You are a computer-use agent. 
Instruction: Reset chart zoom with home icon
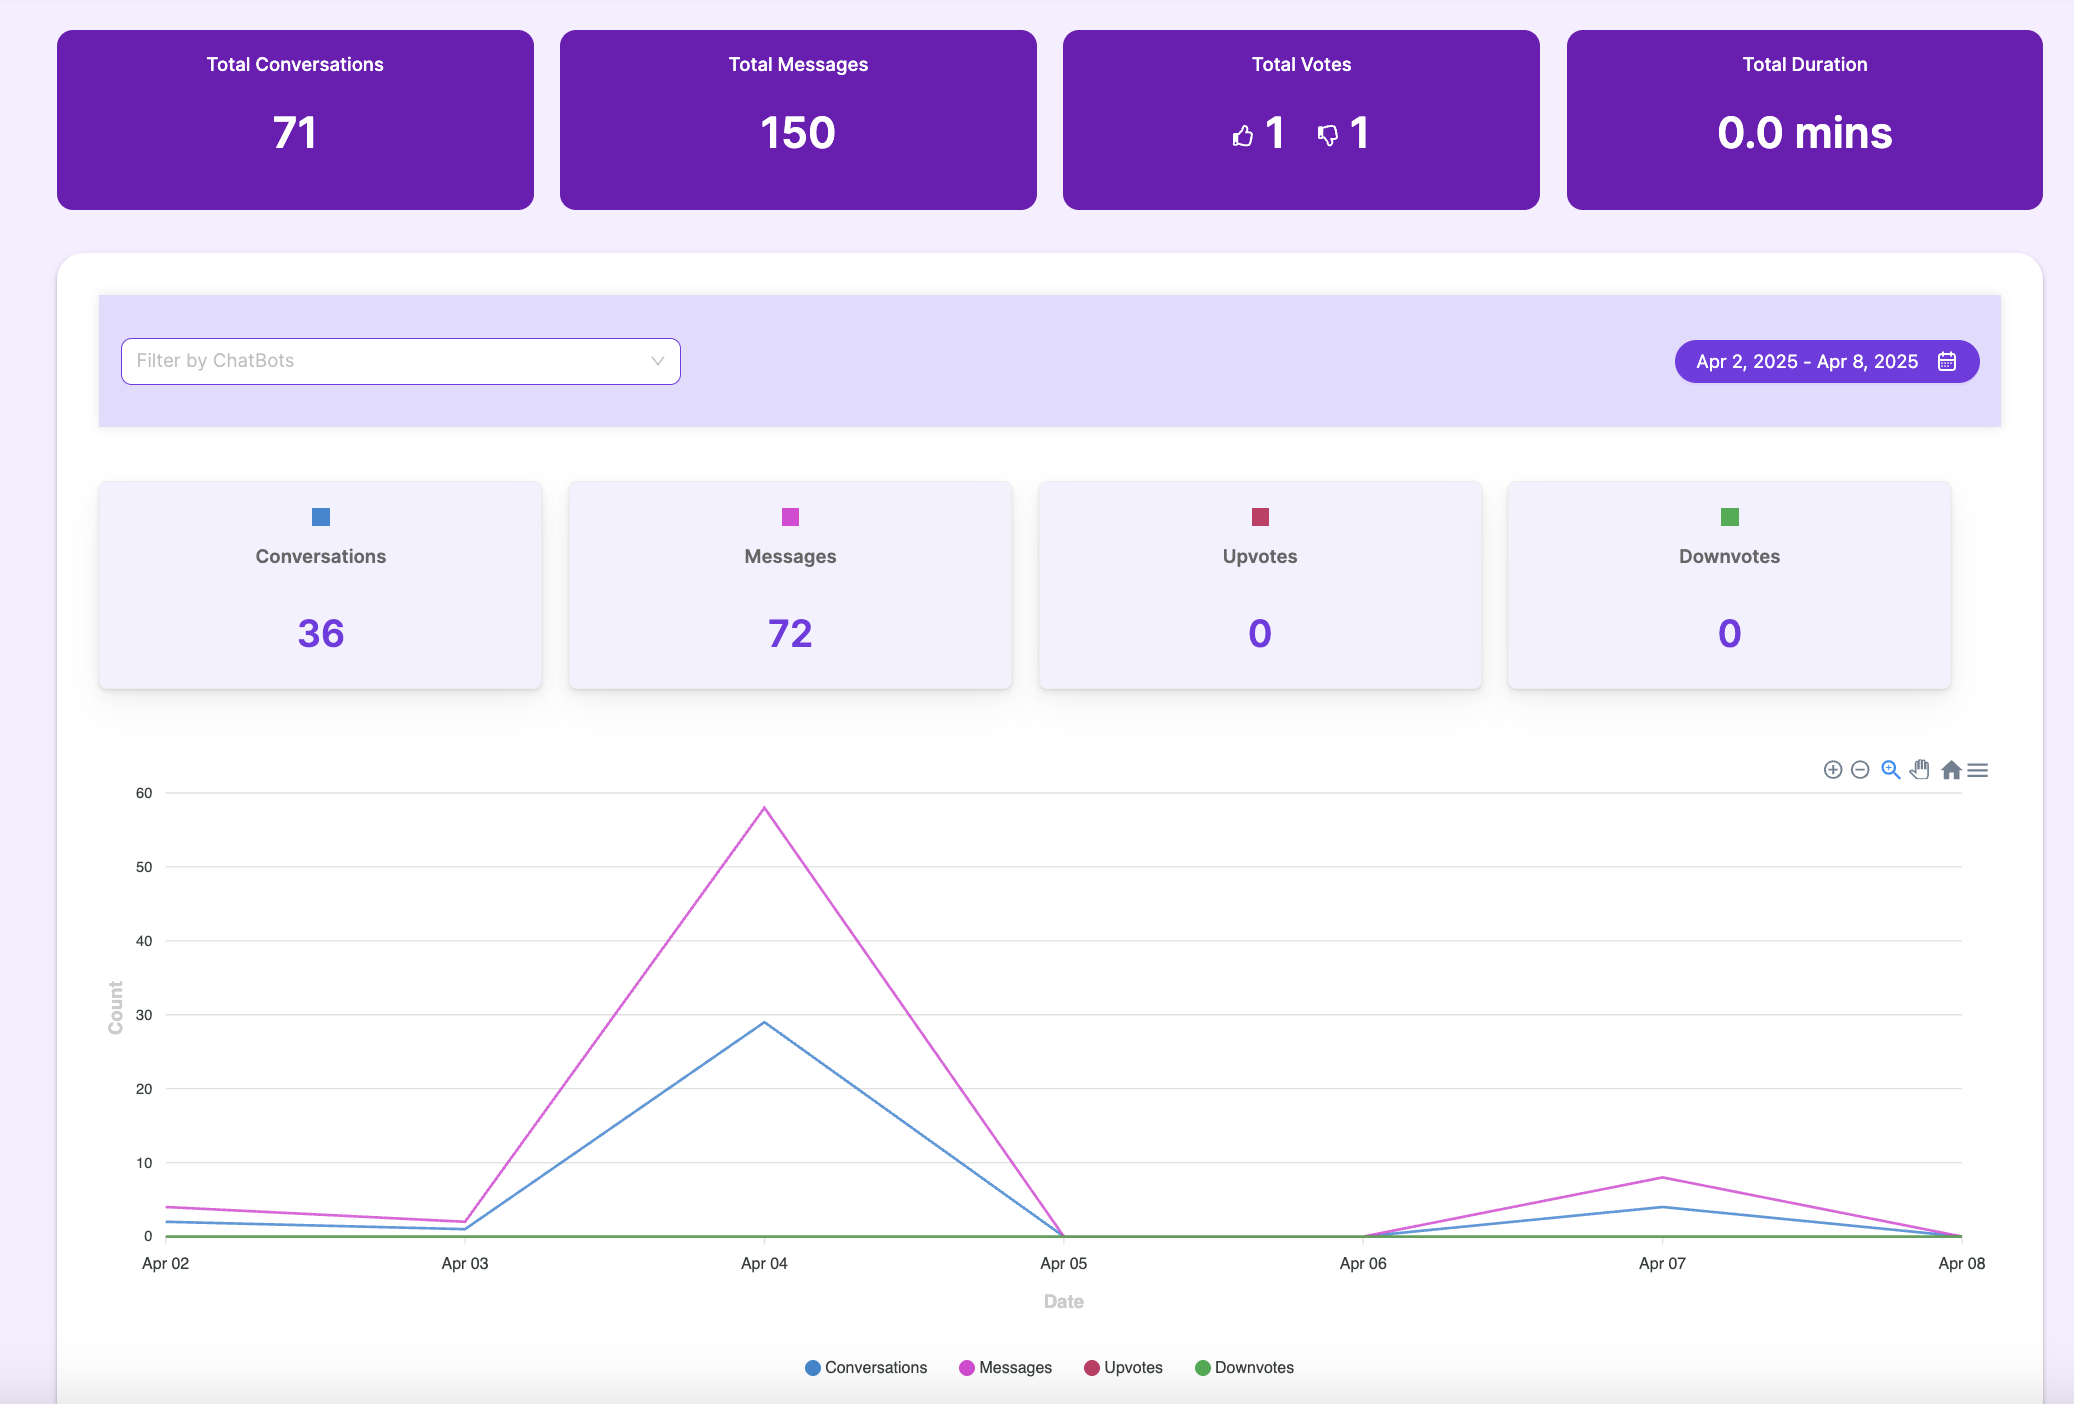[1950, 770]
